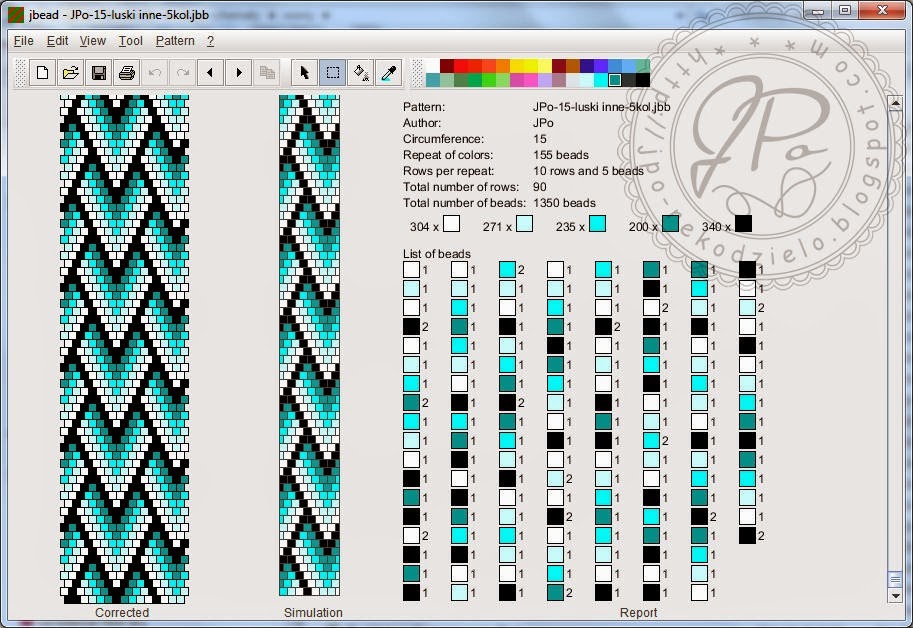913x628 pixels.
Task: Pick the eyedropper color picker tool
Action: pyautogui.click(x=389, y=73)
